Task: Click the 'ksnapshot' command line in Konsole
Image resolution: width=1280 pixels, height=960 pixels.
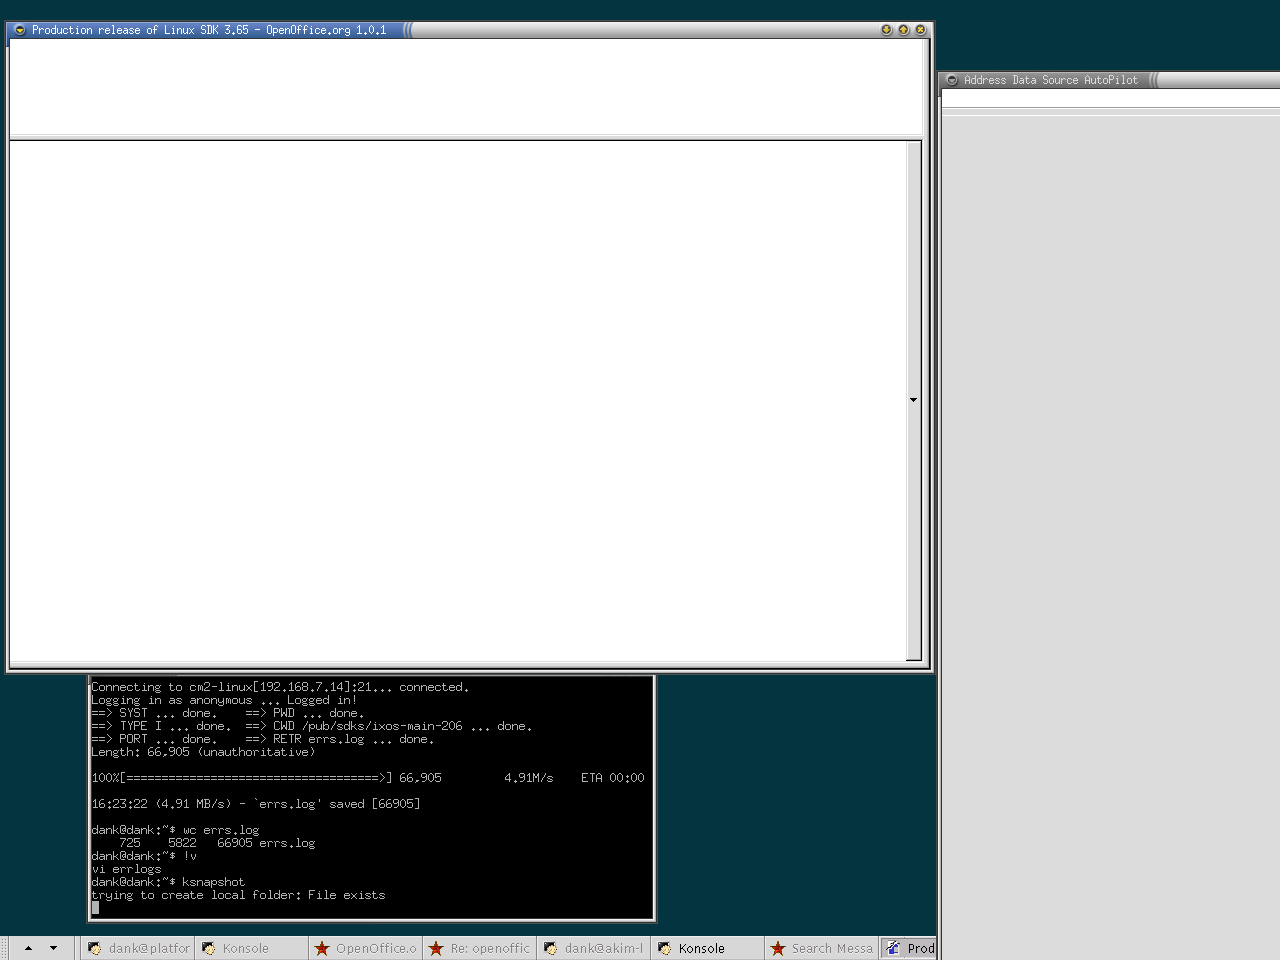Action: 168,882
